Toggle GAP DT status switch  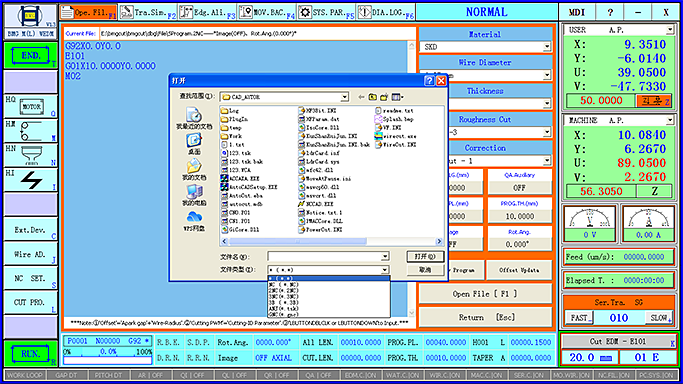(67, 375)
